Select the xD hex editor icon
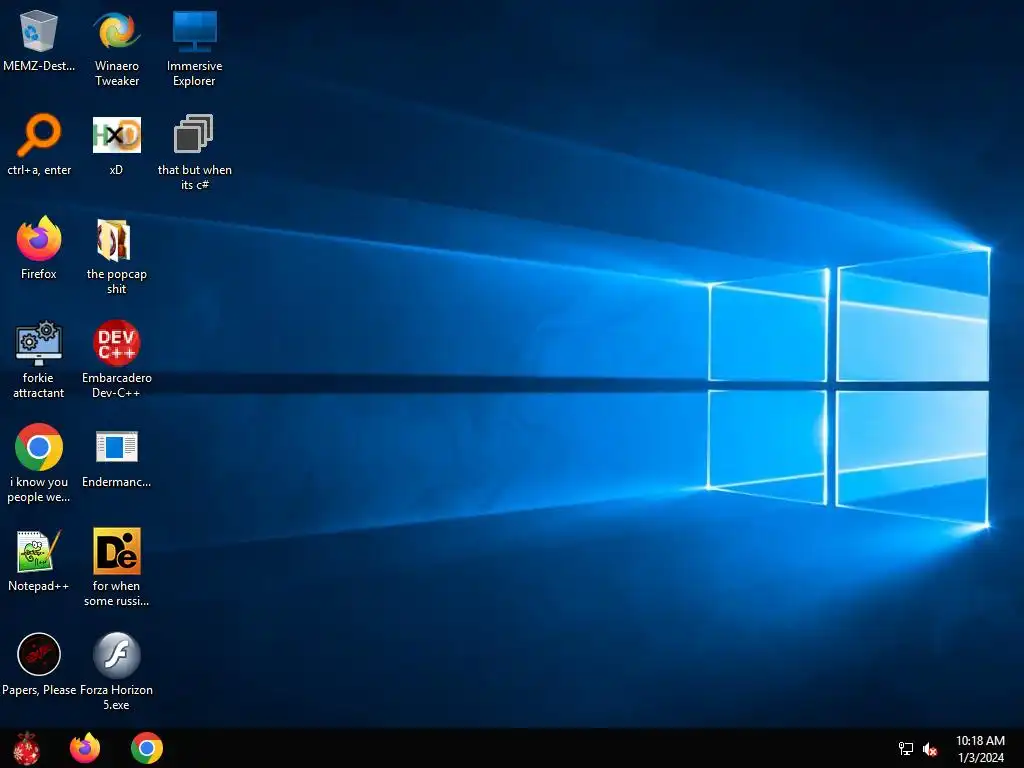The width and height of the screenshot is (1024, 768). tap(116, 135)
